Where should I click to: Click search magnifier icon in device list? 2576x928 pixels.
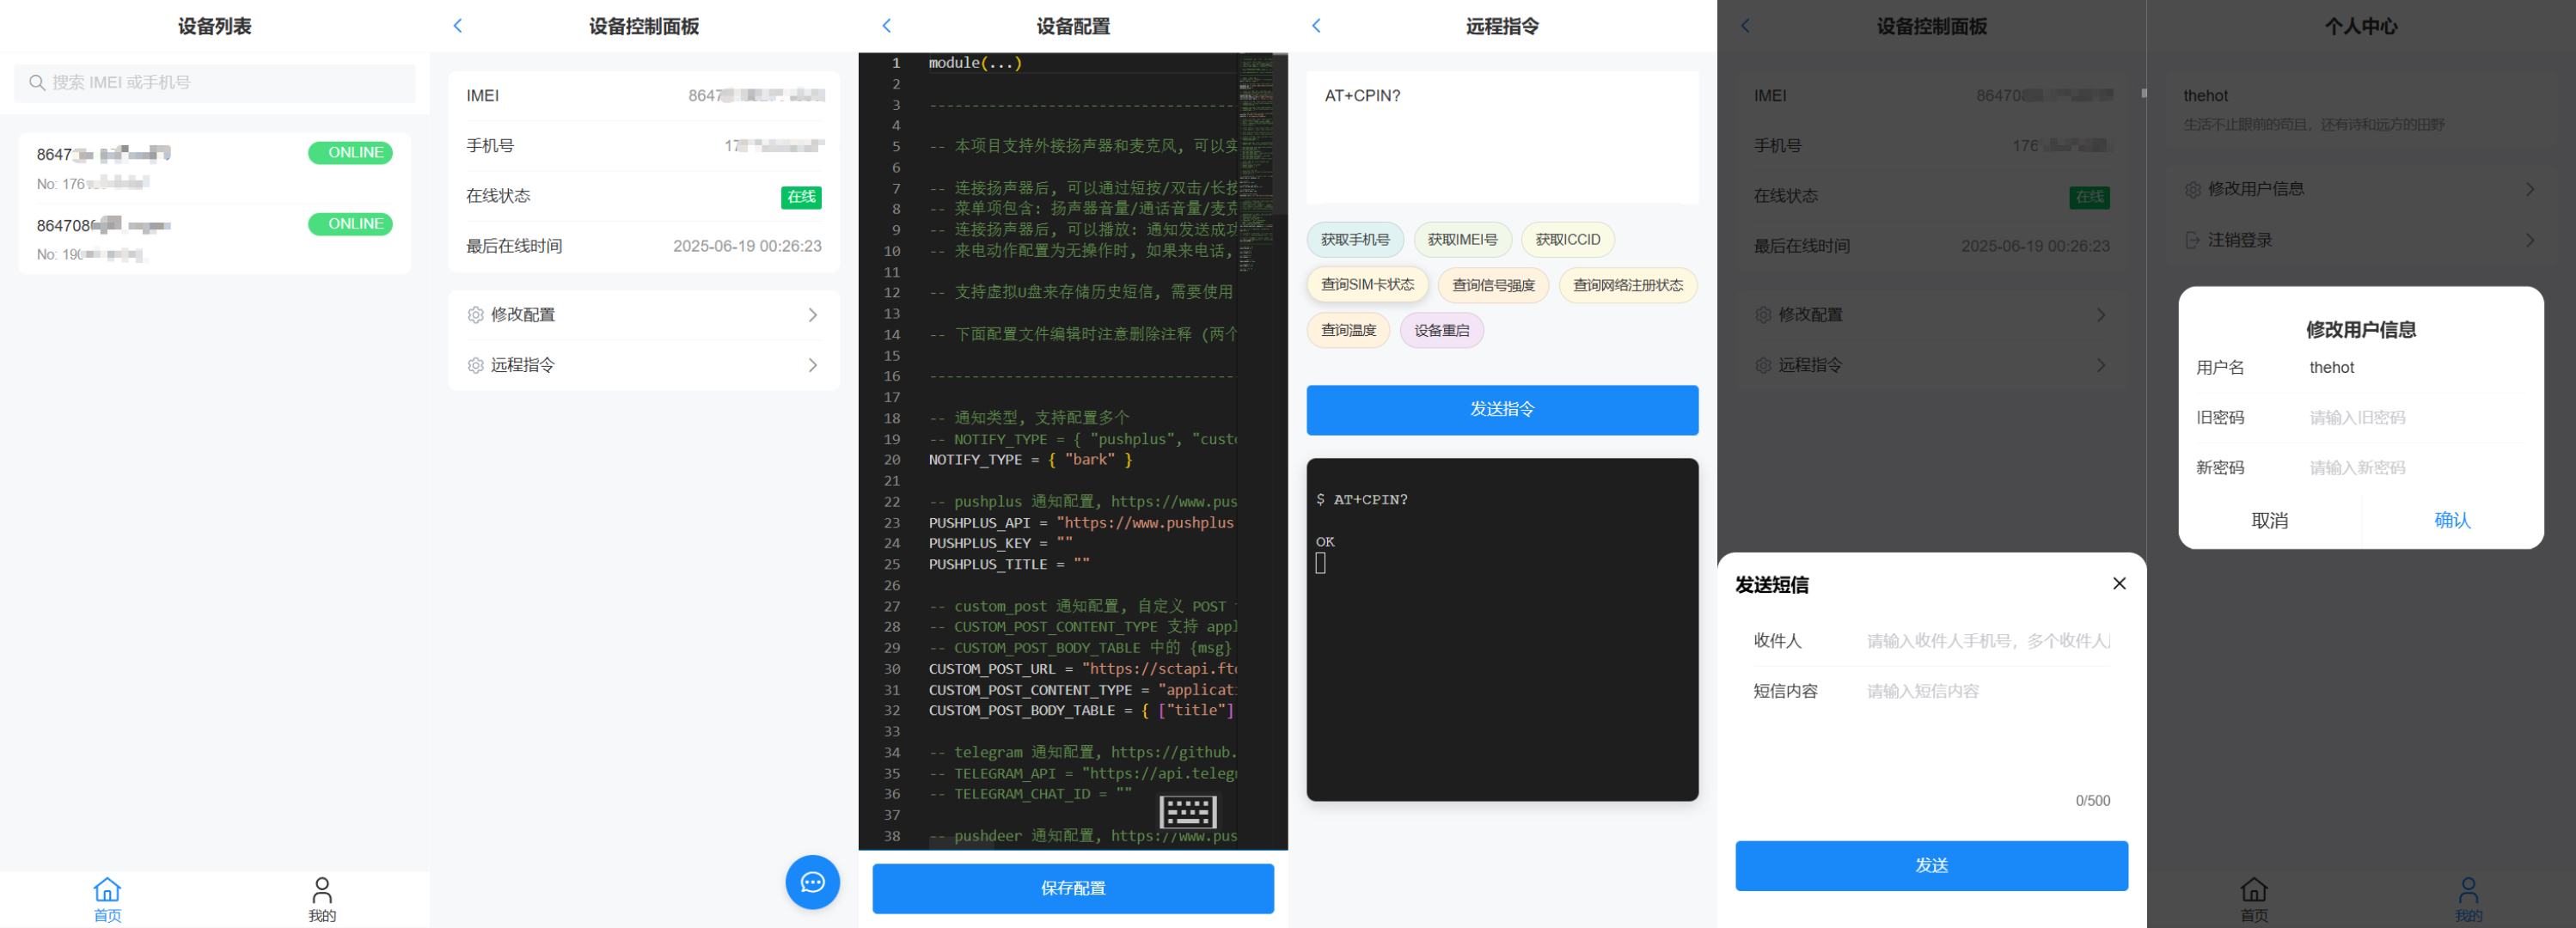coord(37,83)
